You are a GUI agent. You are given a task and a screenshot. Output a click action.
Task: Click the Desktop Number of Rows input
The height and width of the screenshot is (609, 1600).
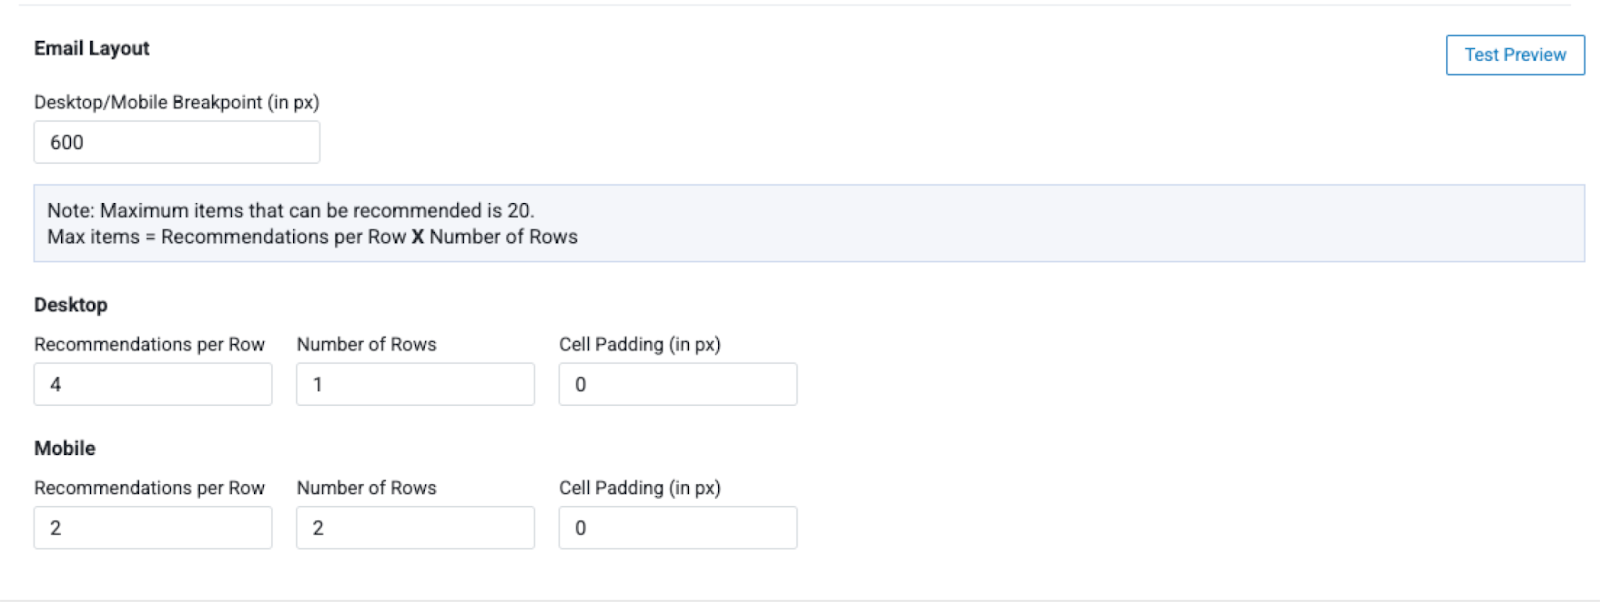(415, 384)
